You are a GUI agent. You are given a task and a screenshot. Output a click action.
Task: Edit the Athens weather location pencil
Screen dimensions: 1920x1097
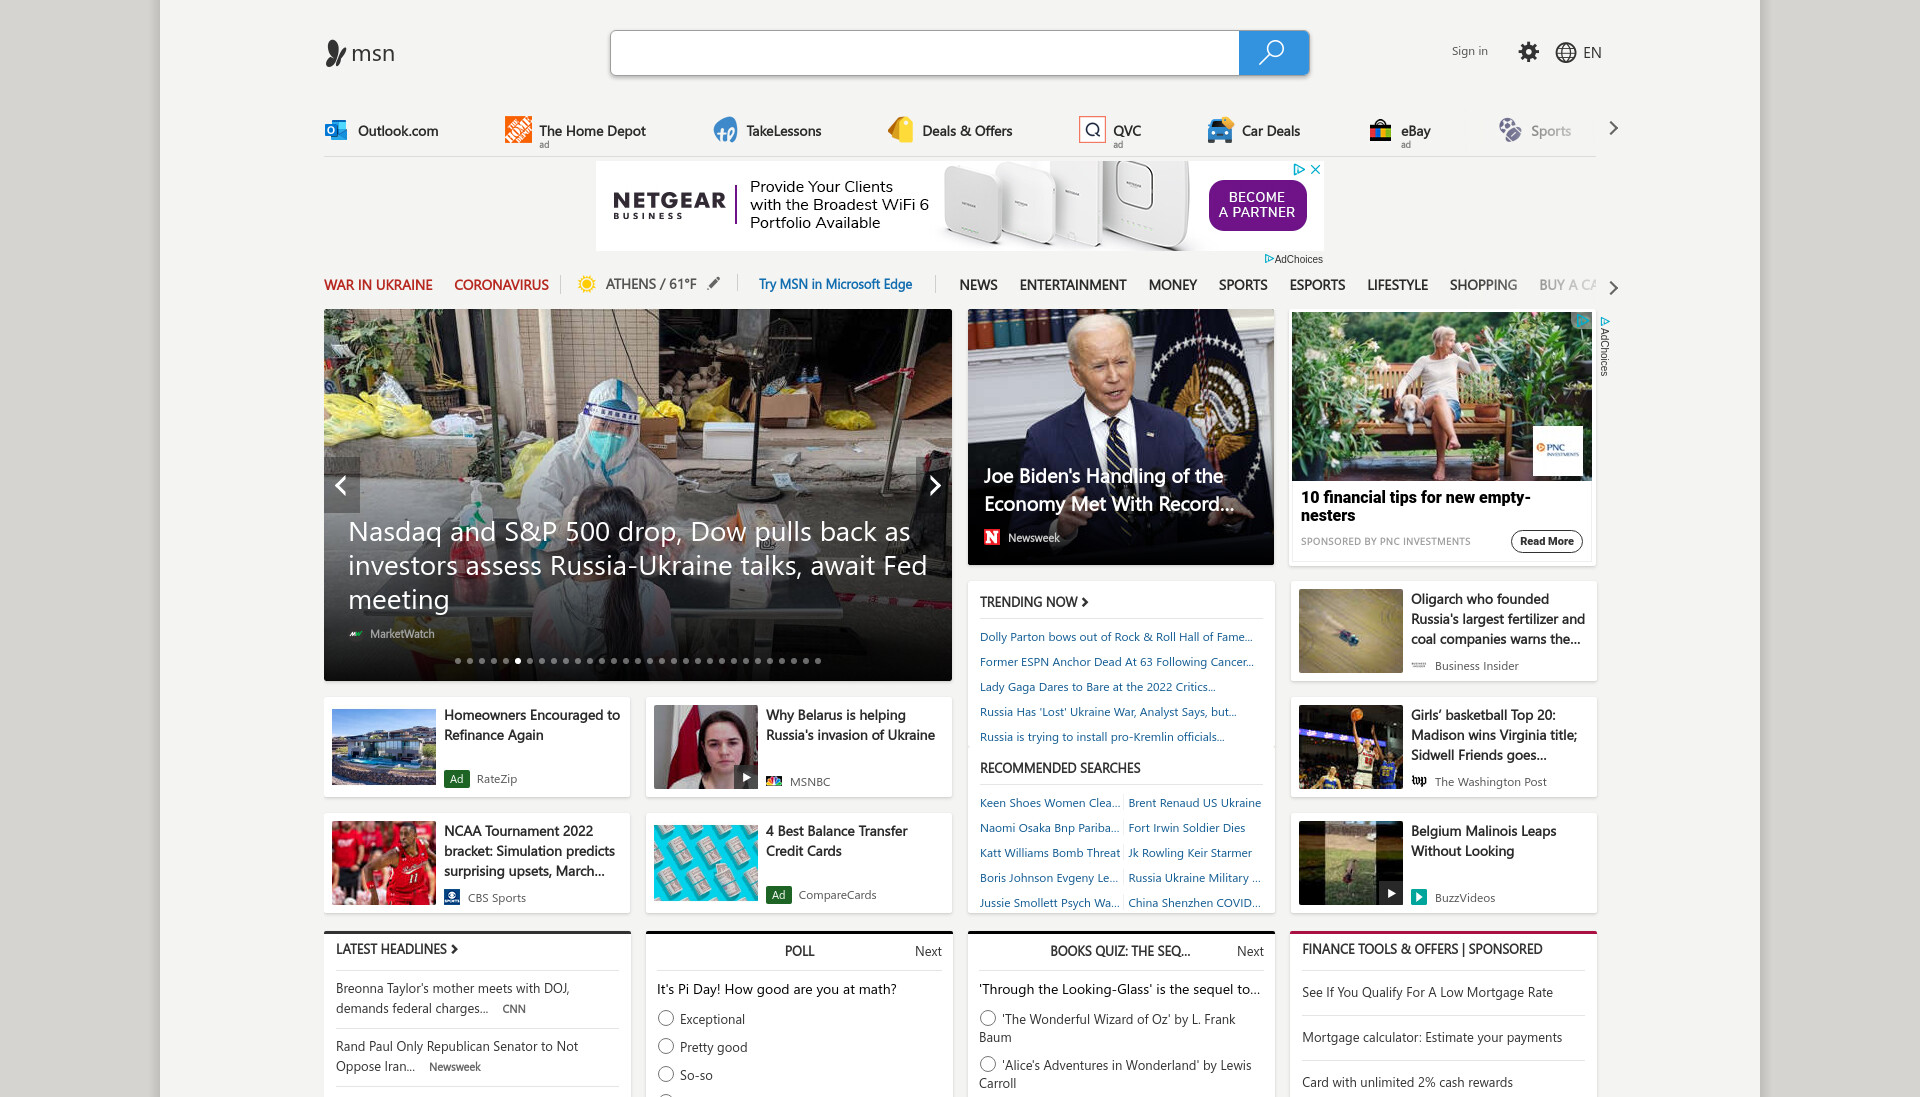pos(714,284)
